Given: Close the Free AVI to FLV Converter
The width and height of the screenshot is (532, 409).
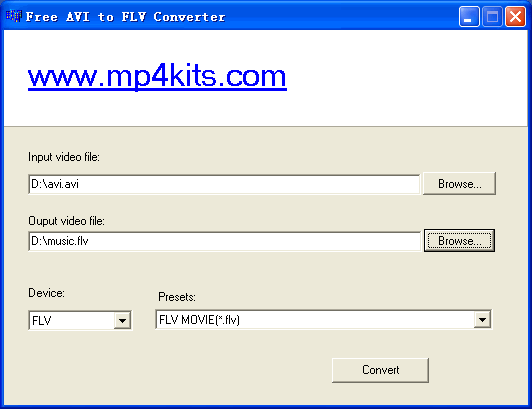Looking at the screenshot, I should point(516,16).
